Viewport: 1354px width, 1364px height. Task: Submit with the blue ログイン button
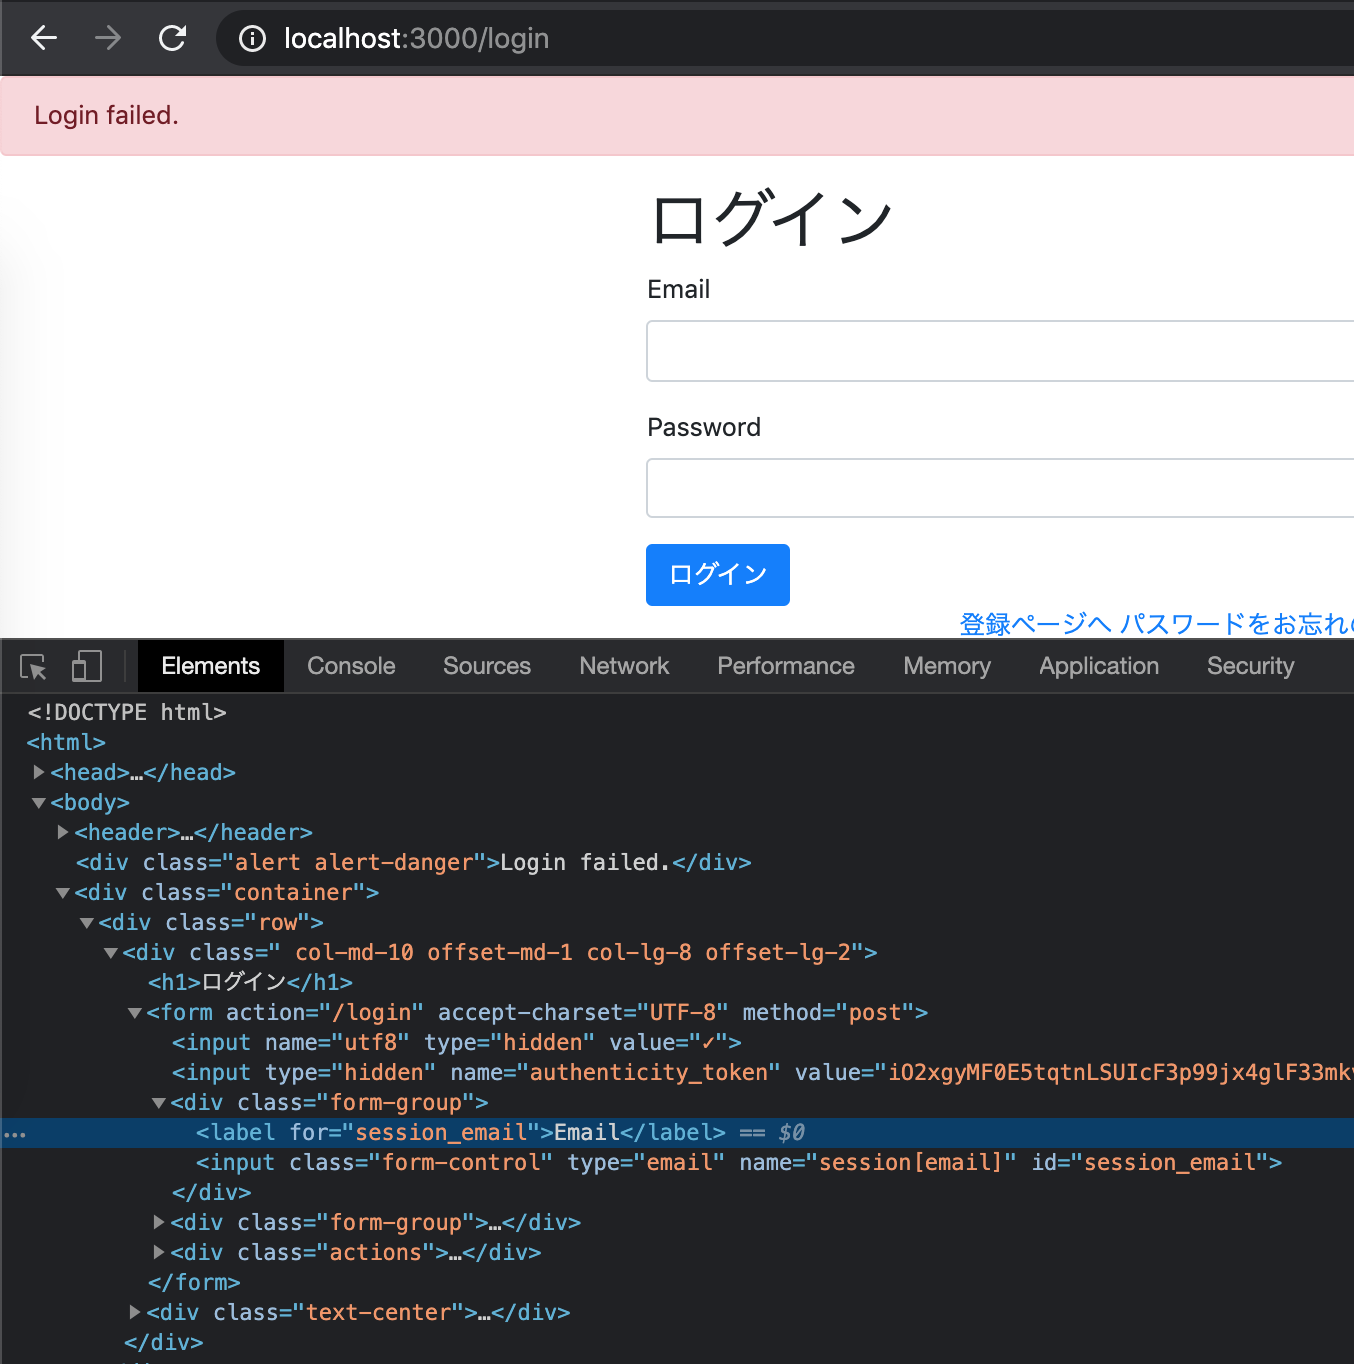coord(718,575)
